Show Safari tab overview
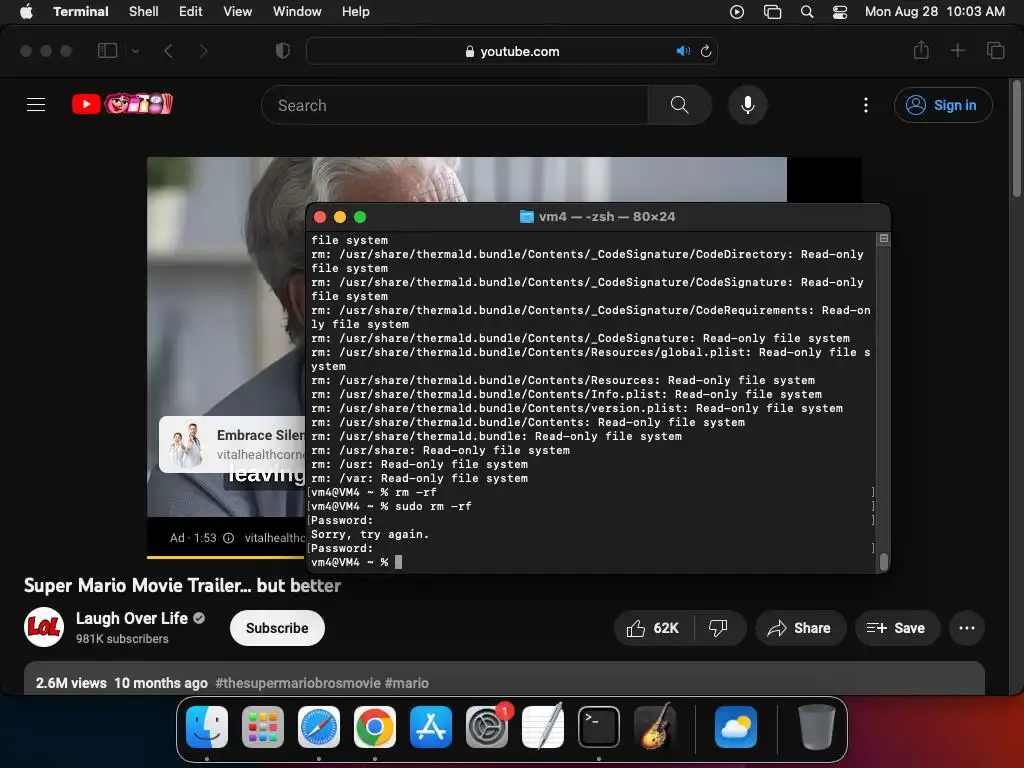Image resolution: width=1024 pixels, height=768 pixels. pyautogui.click(x=995, y=50)
